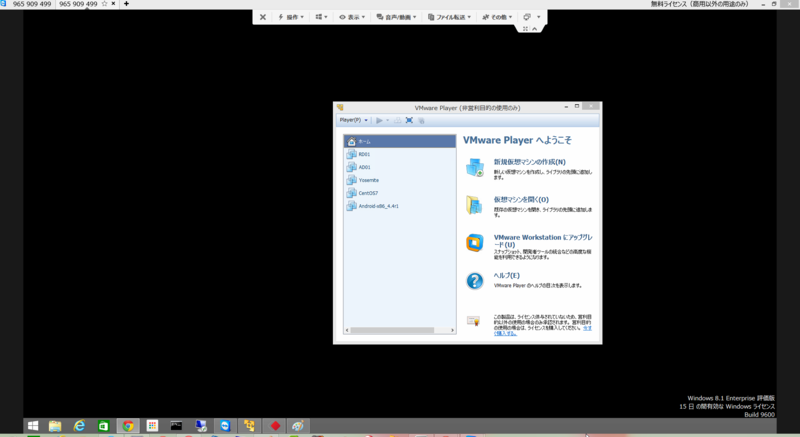
Task: Select the RD01 virtual machine
Action: (x=399, y=154)
